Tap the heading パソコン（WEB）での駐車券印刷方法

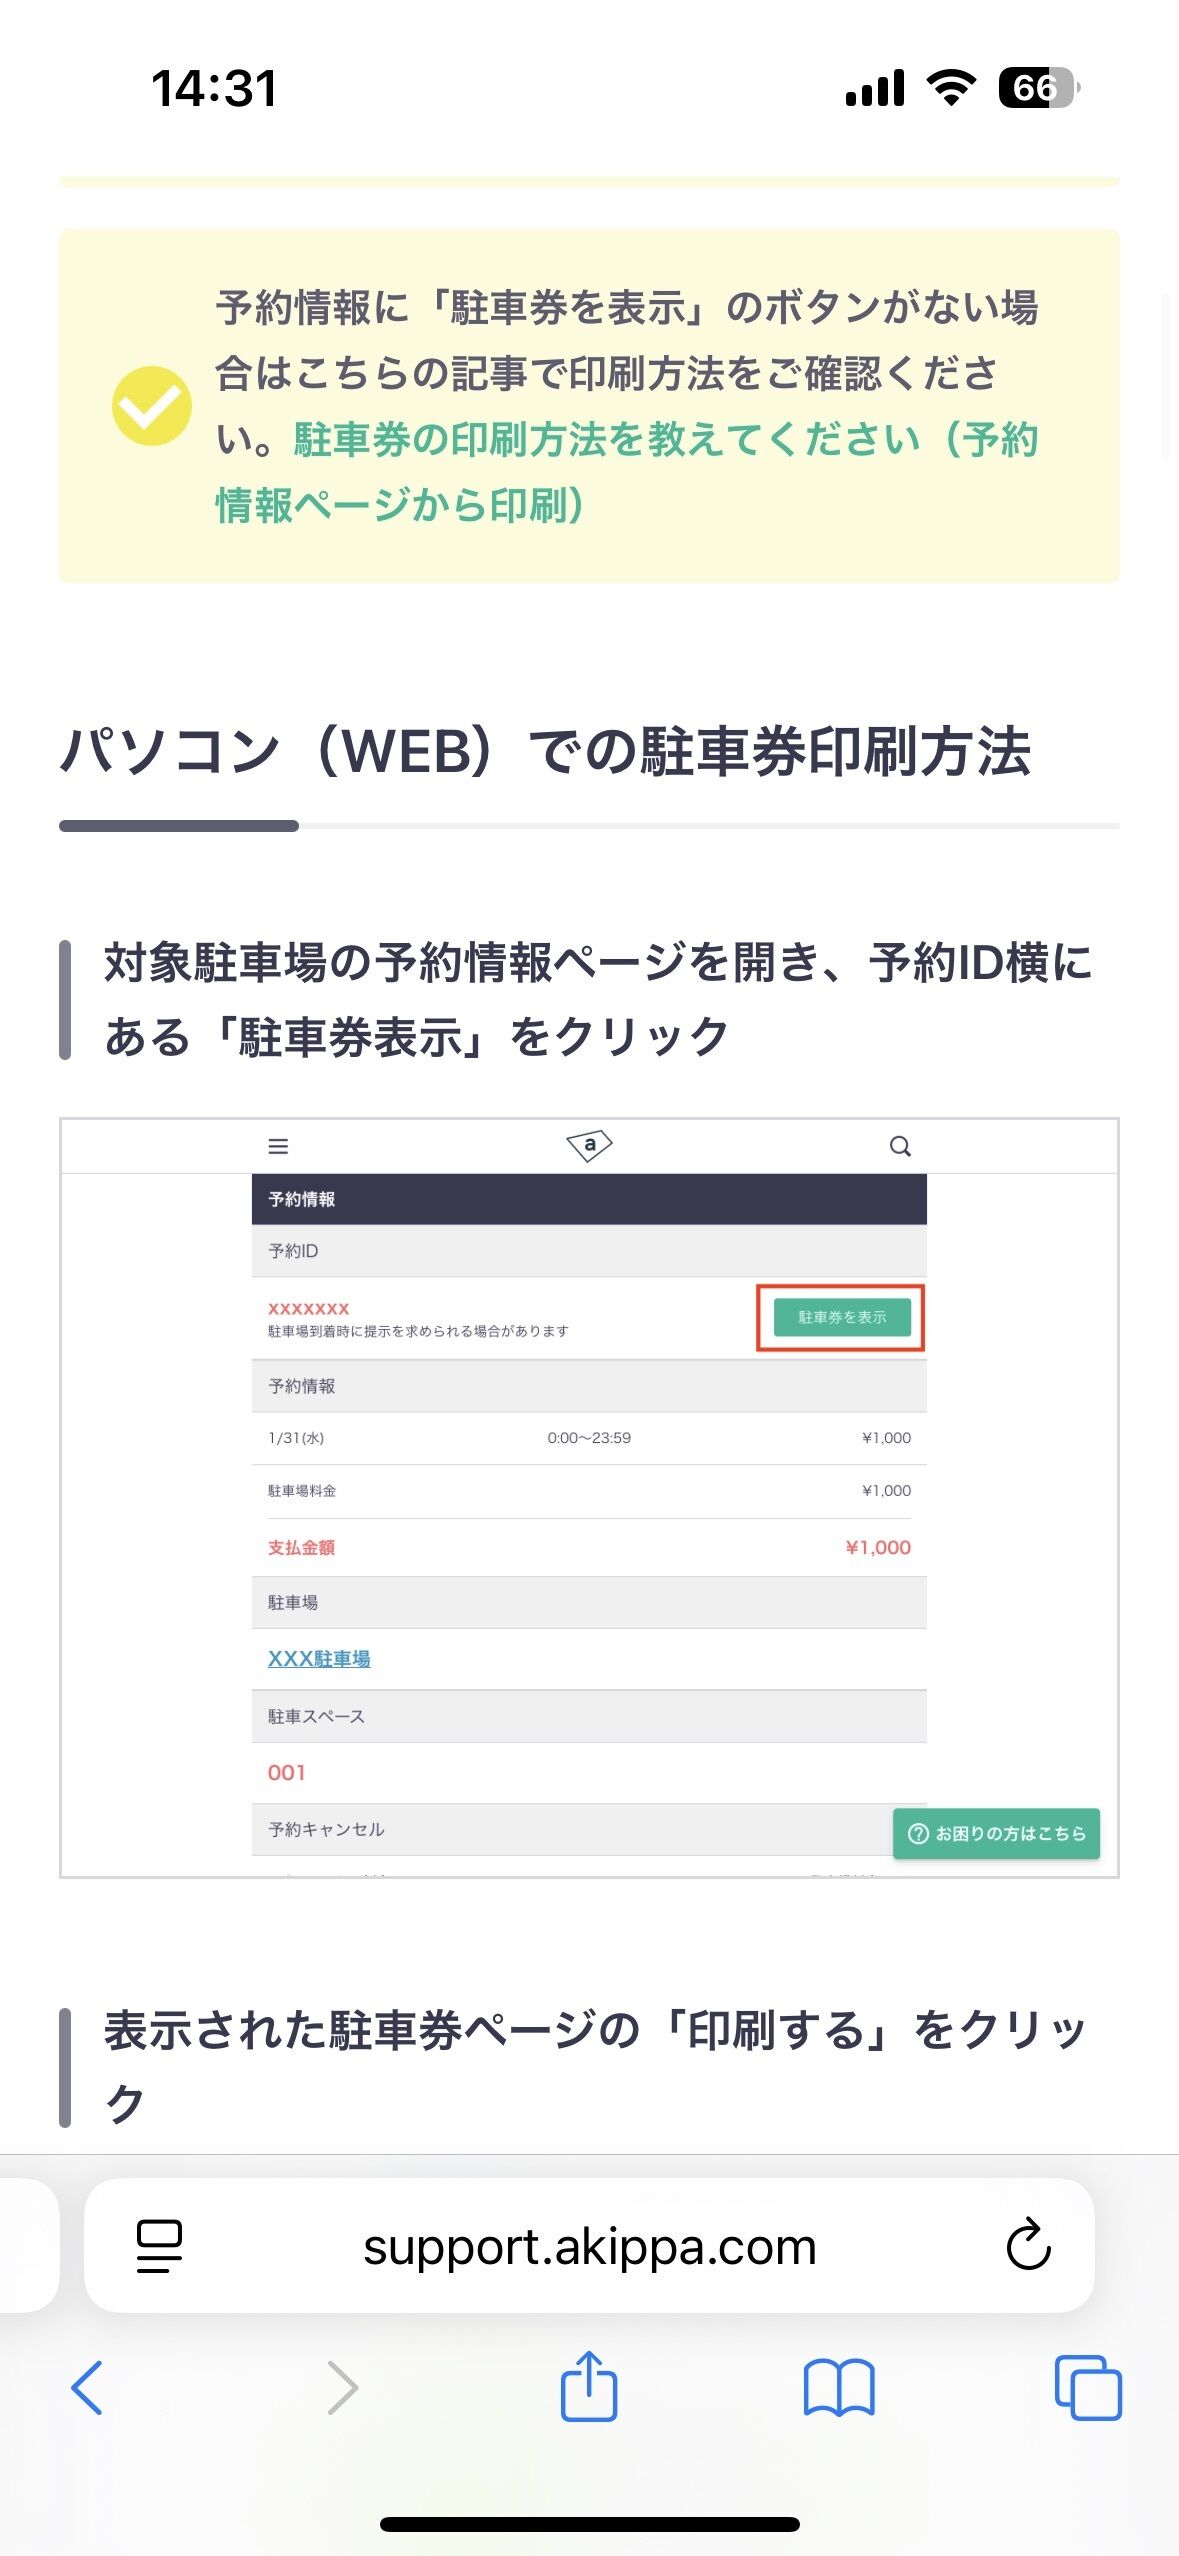(545, 751)
